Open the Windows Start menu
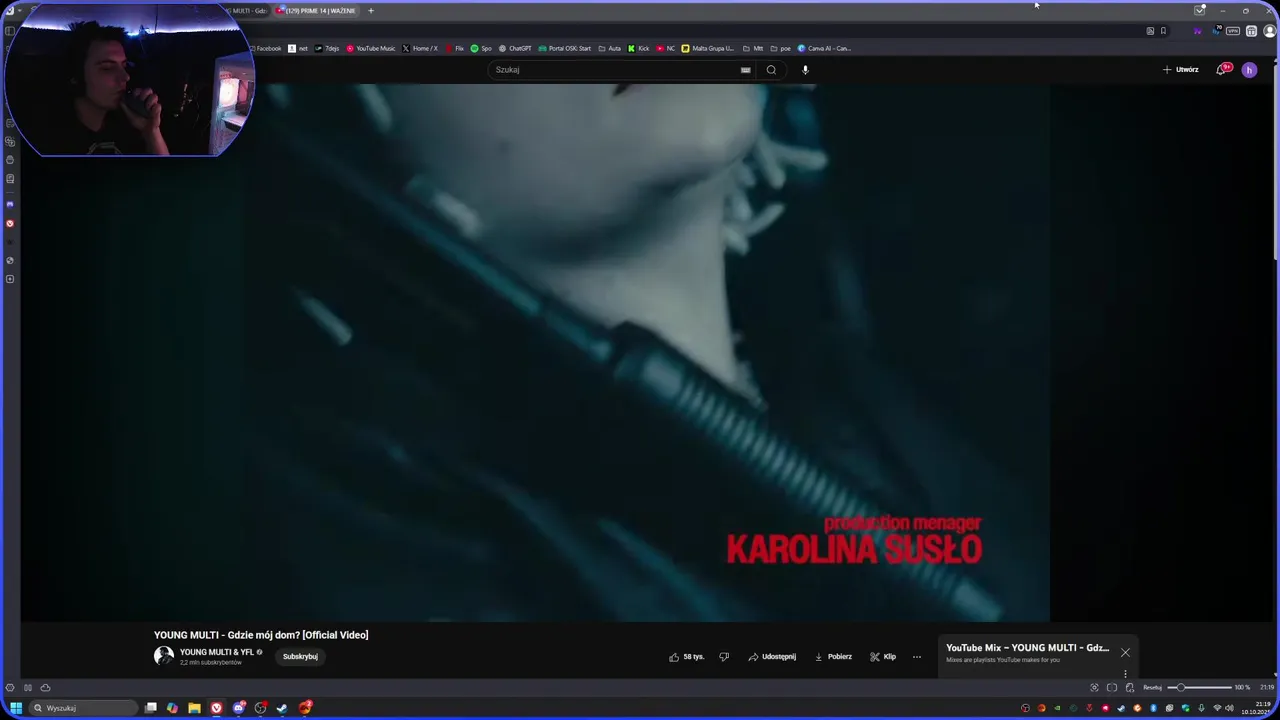Image resolution: width=1280 pixels, height=720 pixels. (x=16, y=708)
